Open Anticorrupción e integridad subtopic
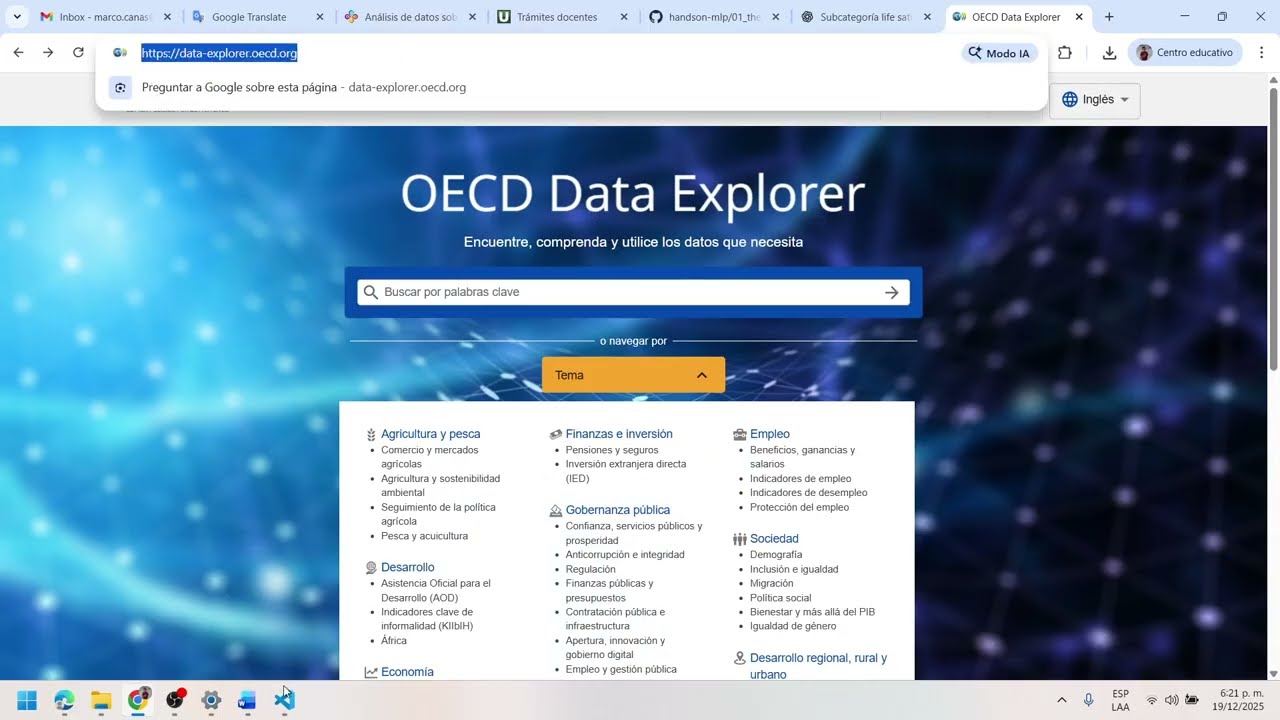The image size is (1280, 720). point(625,555)
